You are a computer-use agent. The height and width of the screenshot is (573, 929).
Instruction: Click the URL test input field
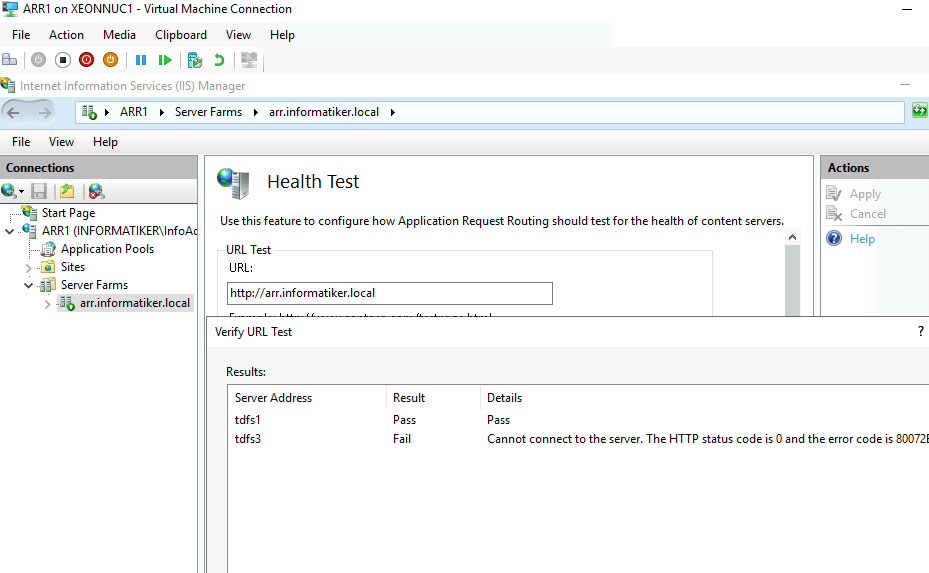(x=390, y=293)
